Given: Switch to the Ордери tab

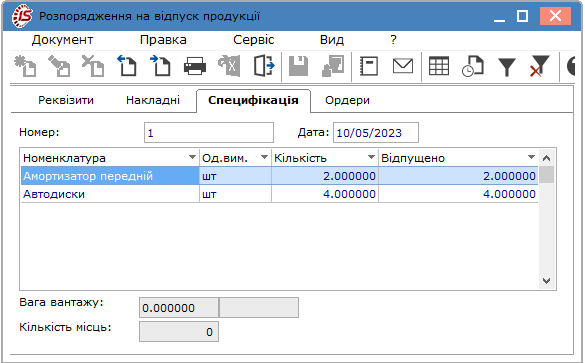Looking at the screenshot, I should 347,100.
